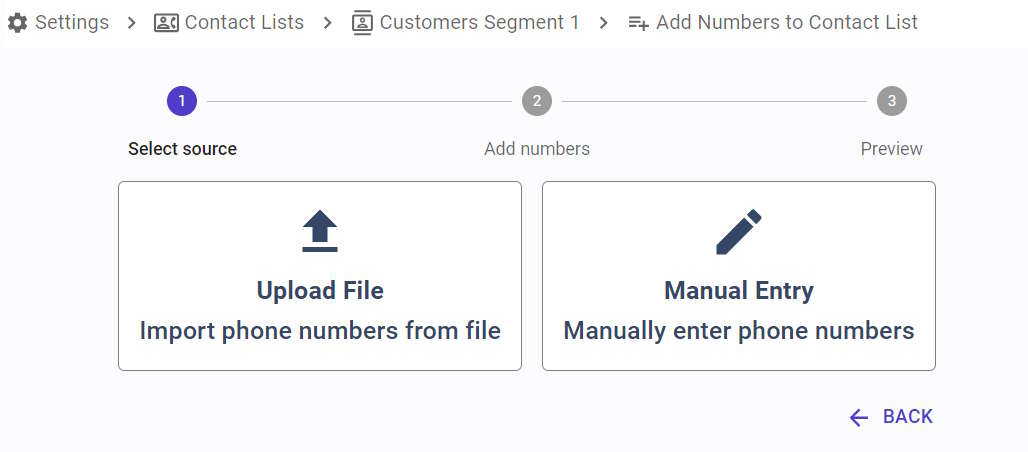The height and width of the screenshot is (452, 1028).
Task: Click the Contact Lists card icon
Action: pyautogui.click(x=166, y=23)
